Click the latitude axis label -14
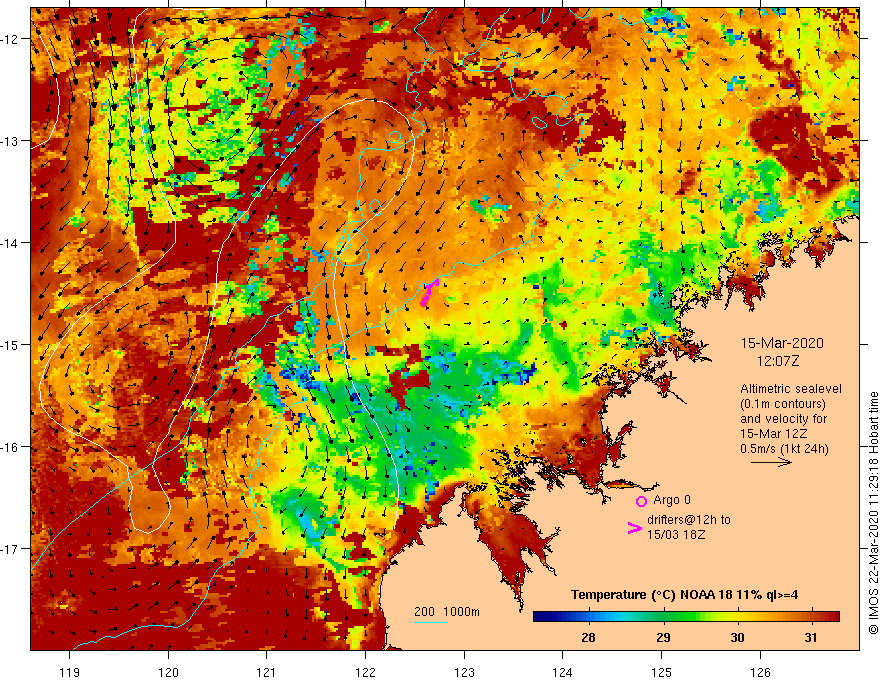This screenshot has height=680, width=880. tap(10, 243)
